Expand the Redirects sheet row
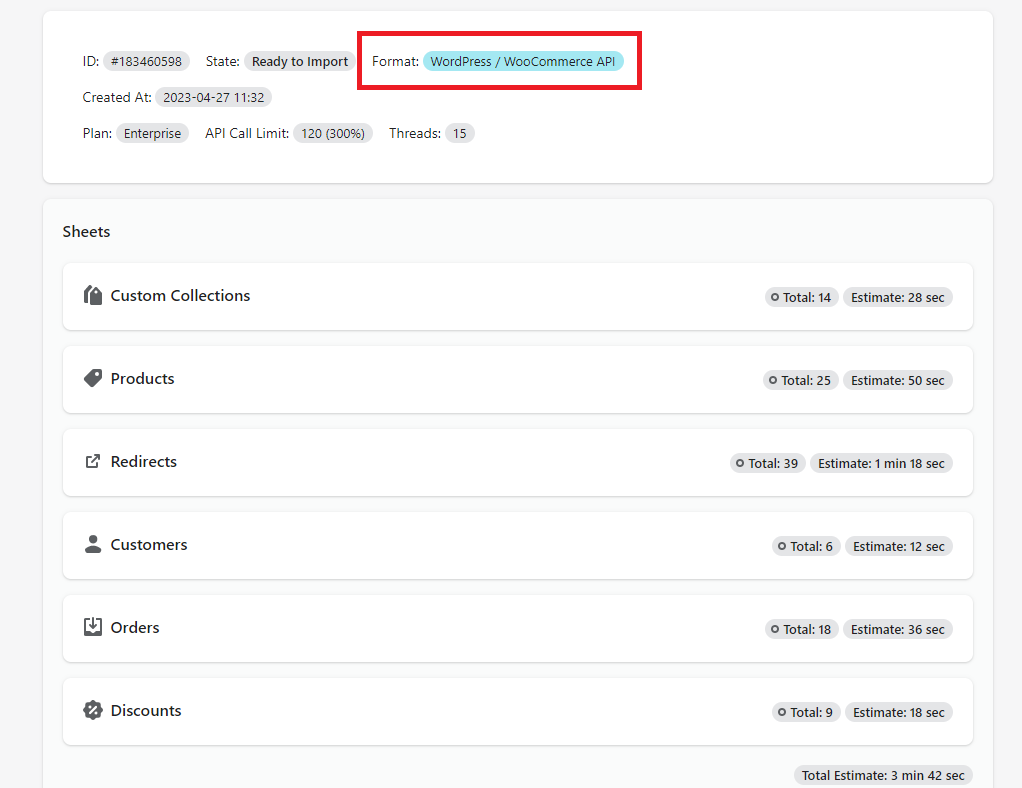Image resolution: width=1022 pixels, height=788 pixels. [518, 463]
